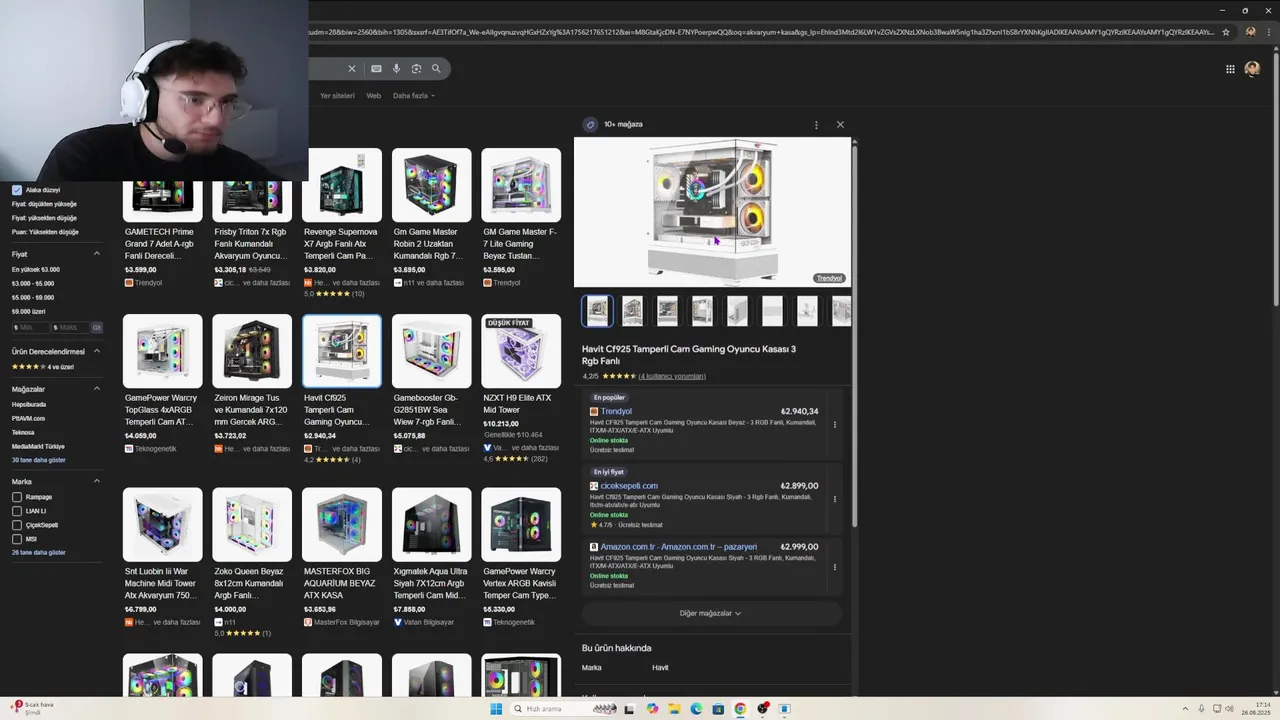This screenshot has height=720, width=1280.
Task: Switch to Chrome in the taskbar
Action: point(740,709)
